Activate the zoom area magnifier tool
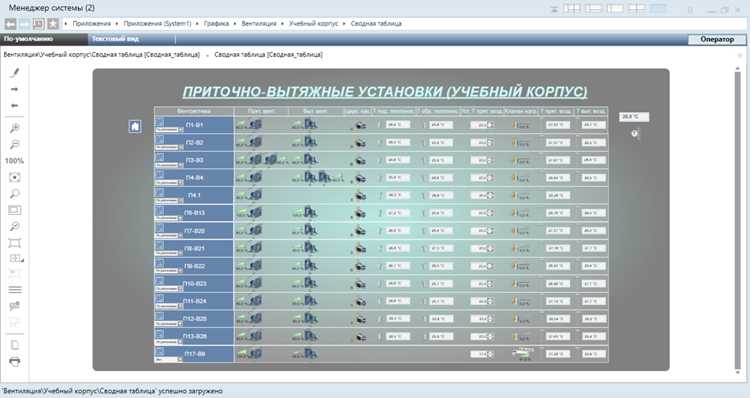 [15, 194]
